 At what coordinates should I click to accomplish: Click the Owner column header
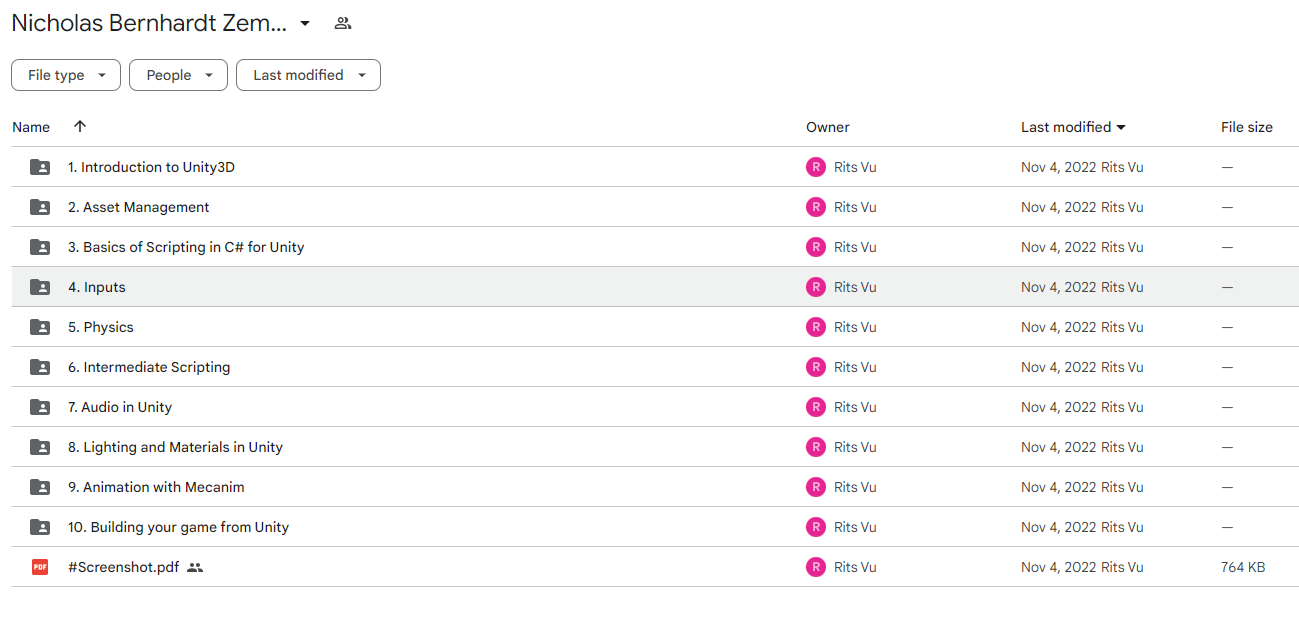click(x=828, y=127)
